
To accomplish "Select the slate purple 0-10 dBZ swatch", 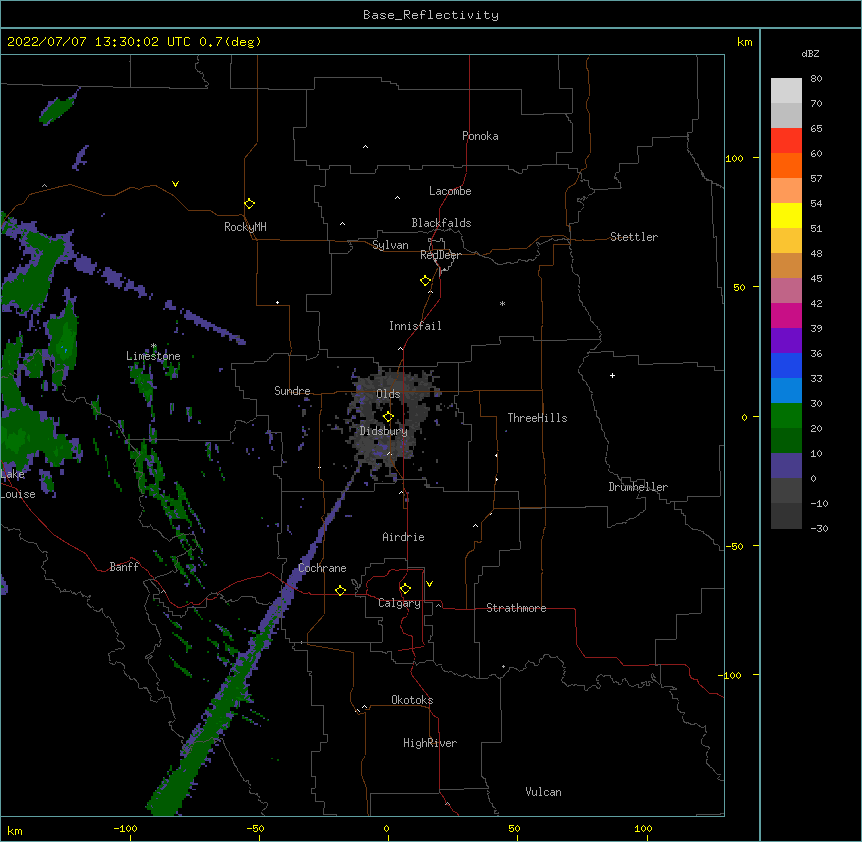I will click(786, 466).
